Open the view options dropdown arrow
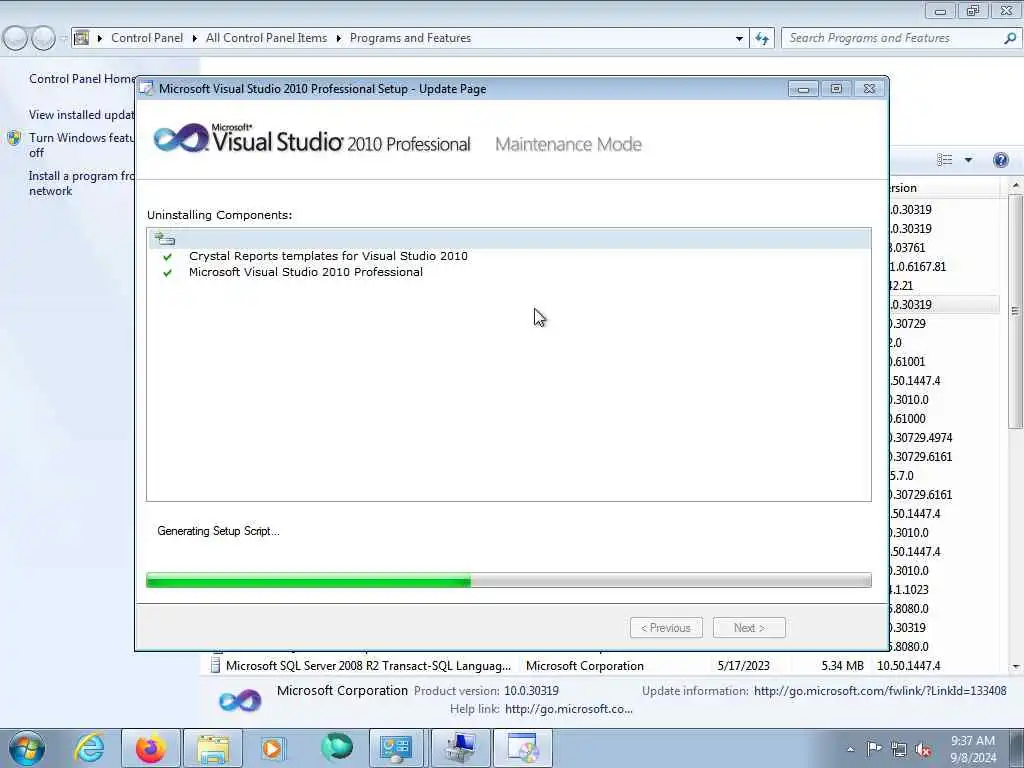Viewport: 1024px width, 768px height. pyautogui.click(x=968, y=160)
